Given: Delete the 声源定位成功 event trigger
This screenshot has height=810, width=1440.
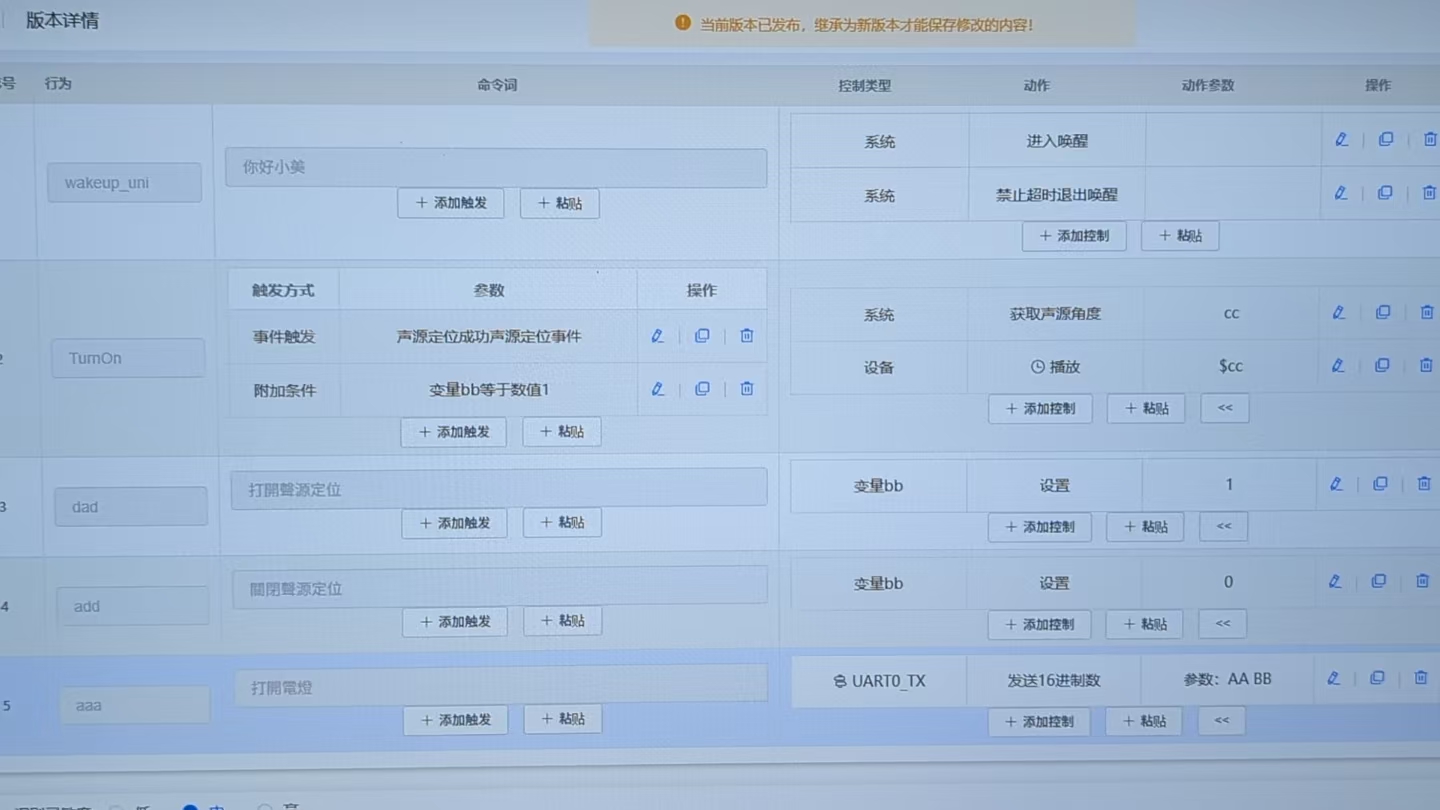Looking at the screenshot, I should [x=746, y=336].
